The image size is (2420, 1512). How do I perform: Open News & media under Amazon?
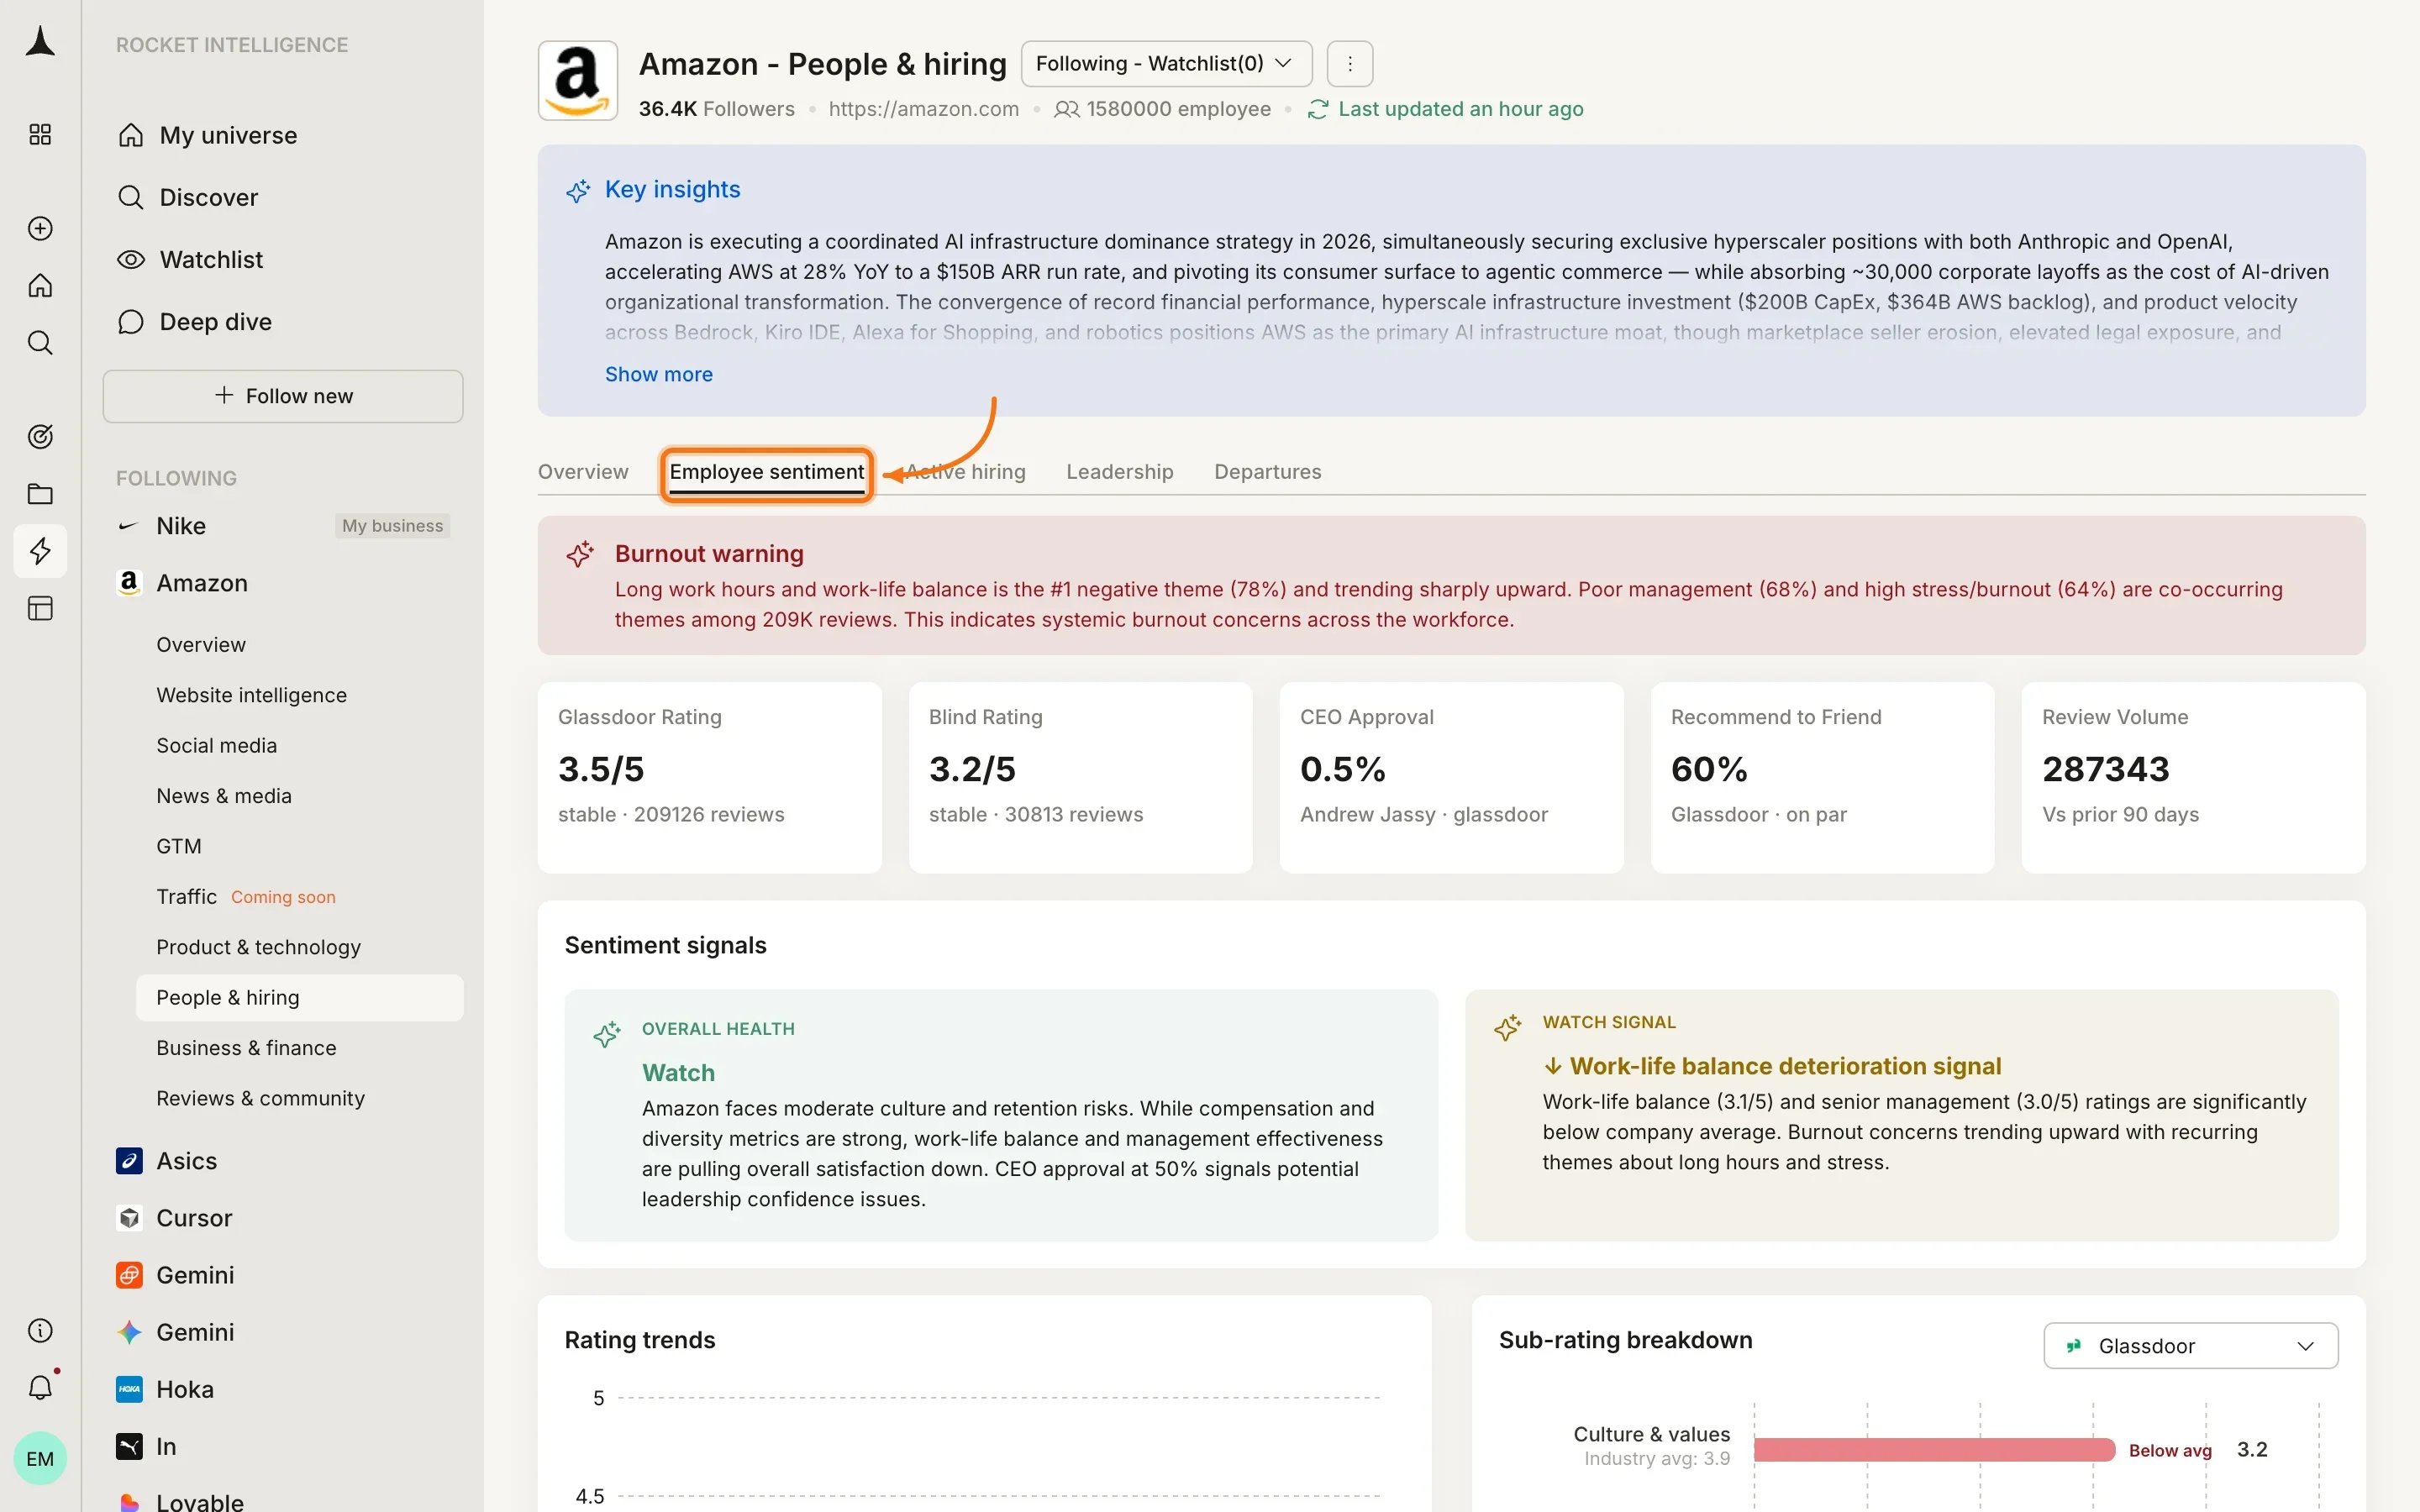[224, 796]
